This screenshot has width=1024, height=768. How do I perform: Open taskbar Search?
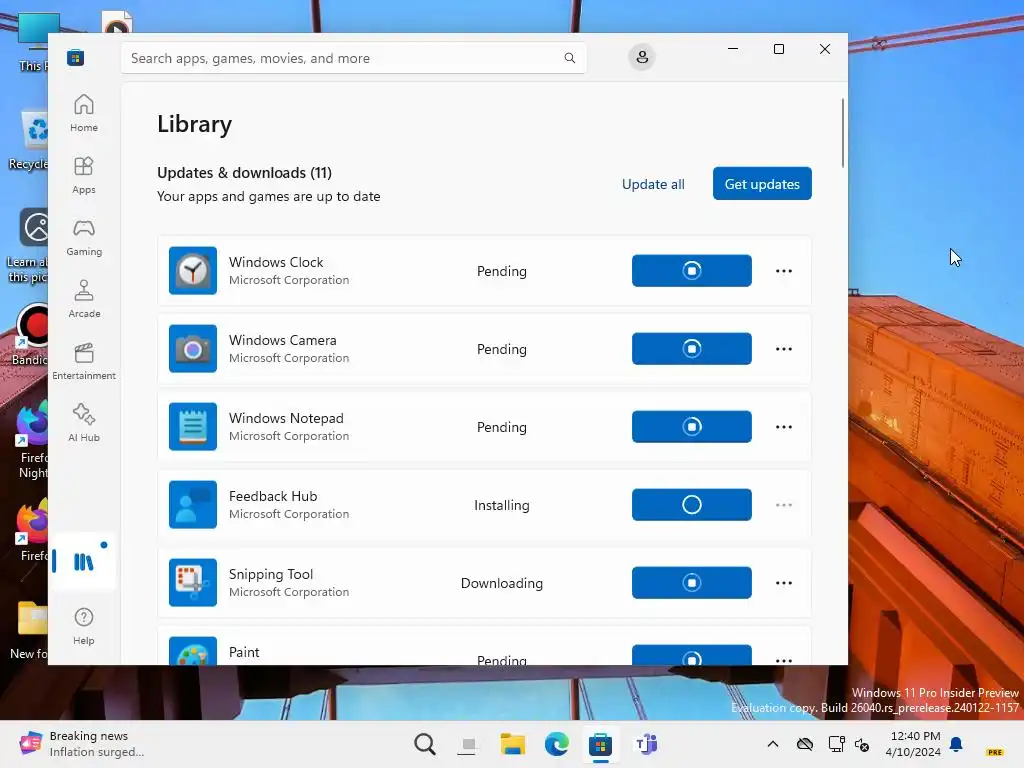pos(424,744)
